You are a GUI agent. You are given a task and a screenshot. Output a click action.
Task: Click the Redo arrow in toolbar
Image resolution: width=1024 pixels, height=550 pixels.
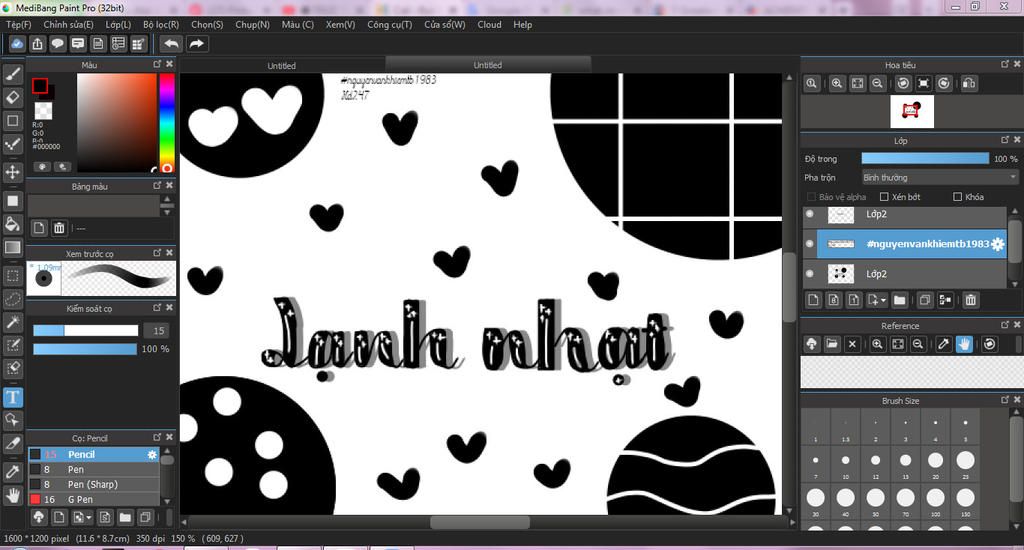click(196, 44)
